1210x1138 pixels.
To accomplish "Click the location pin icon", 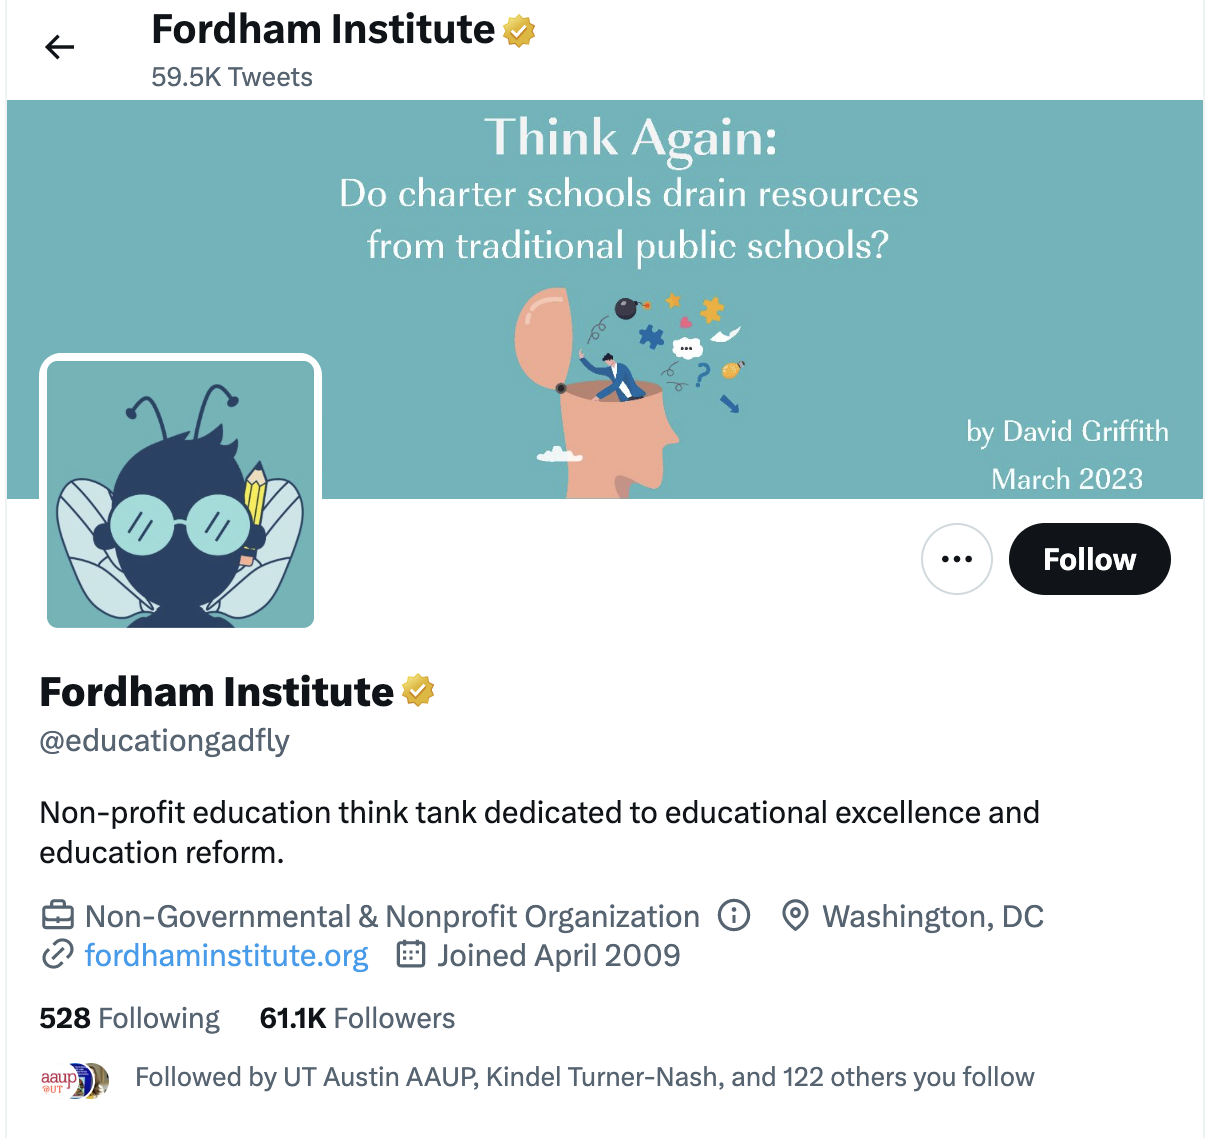I will coord(795,915).
